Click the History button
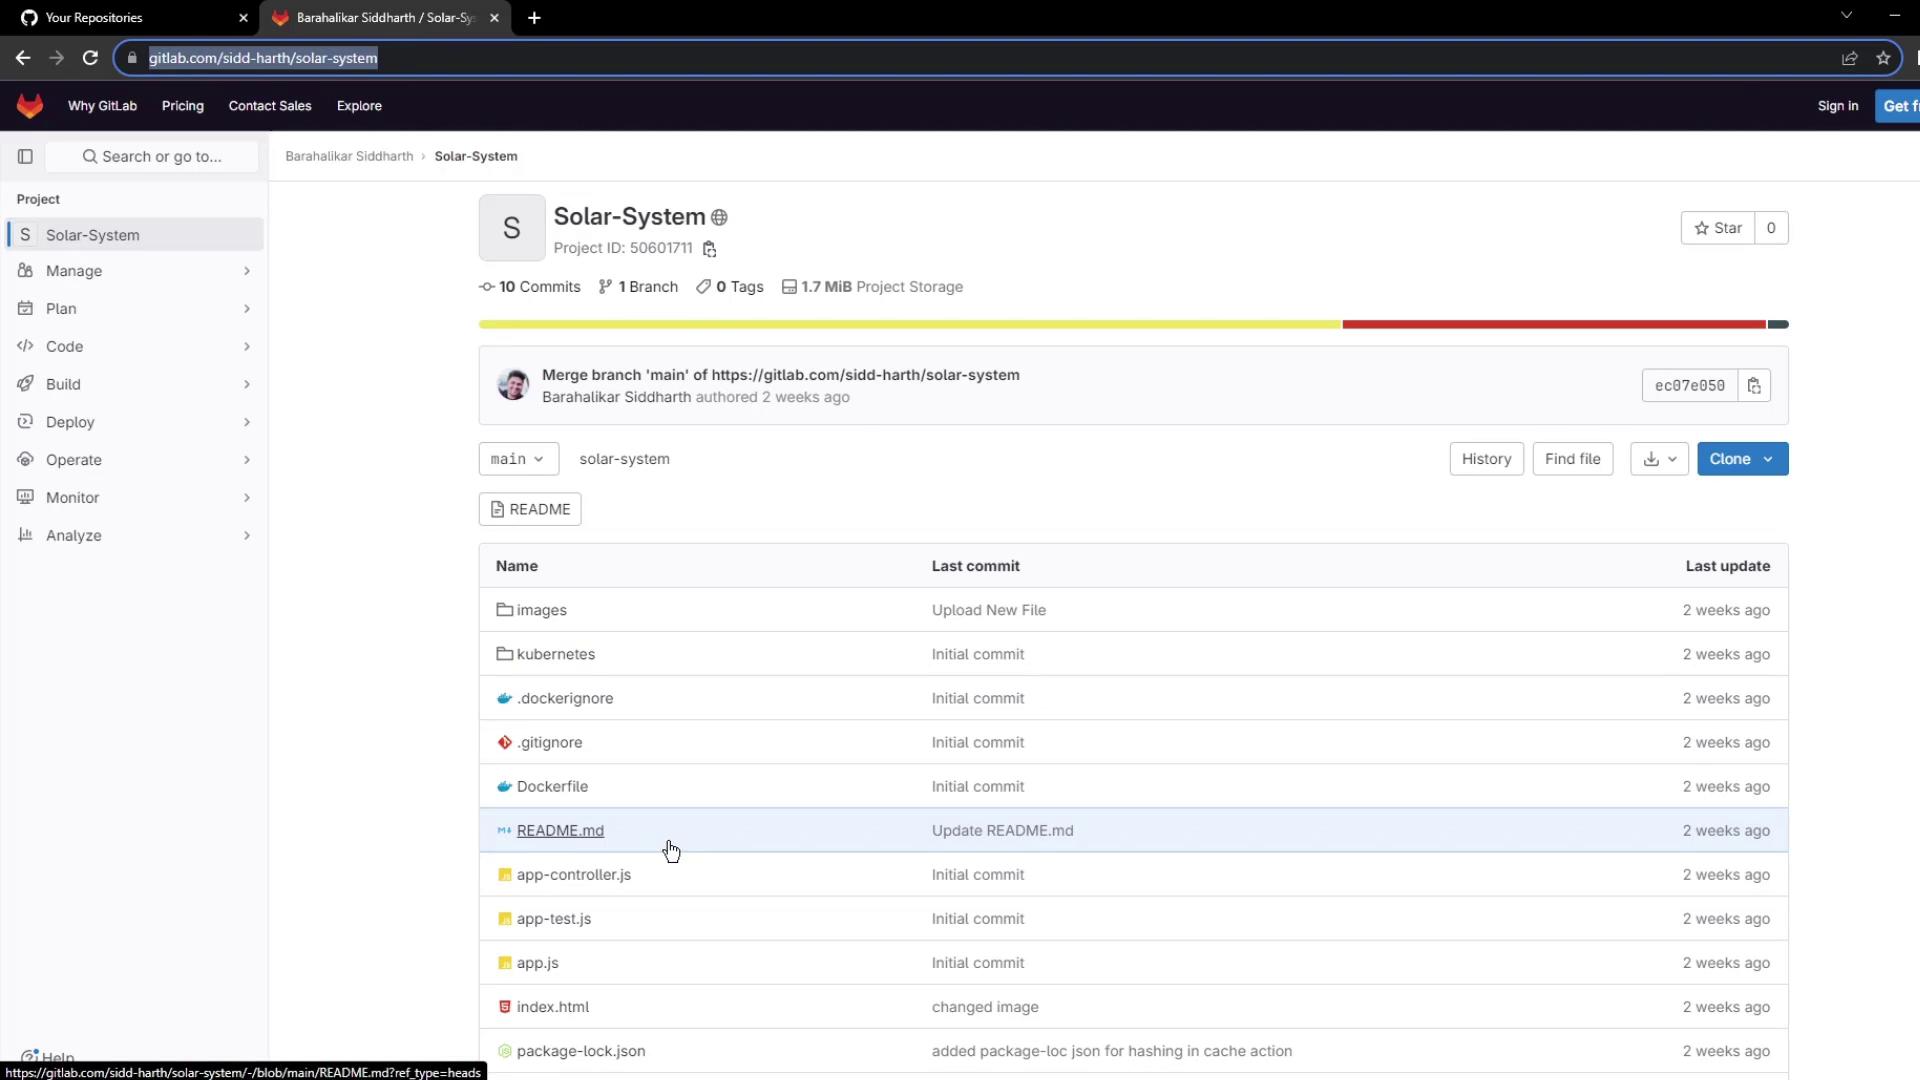1920x1080 pixels. [1486, 459]
